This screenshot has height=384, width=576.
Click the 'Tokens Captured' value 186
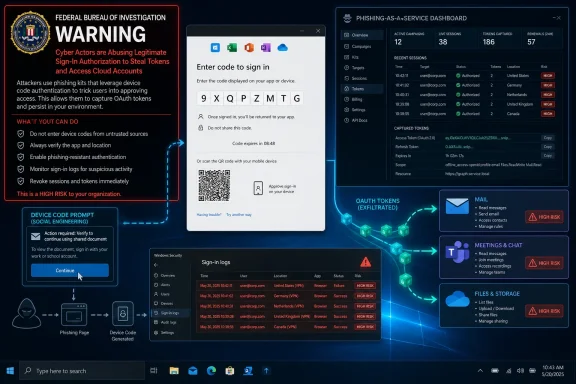[489, 42]
